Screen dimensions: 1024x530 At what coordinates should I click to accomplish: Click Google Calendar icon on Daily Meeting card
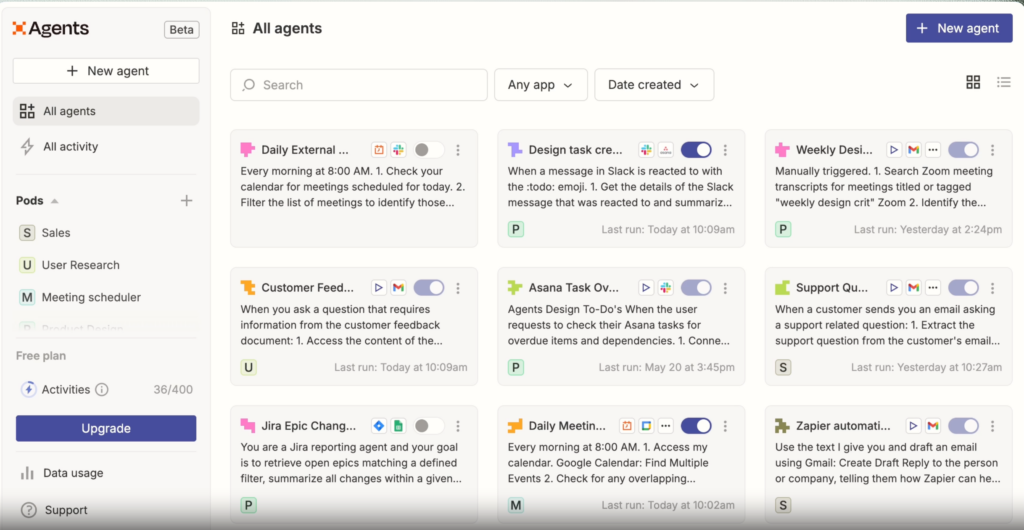(646, 426)
